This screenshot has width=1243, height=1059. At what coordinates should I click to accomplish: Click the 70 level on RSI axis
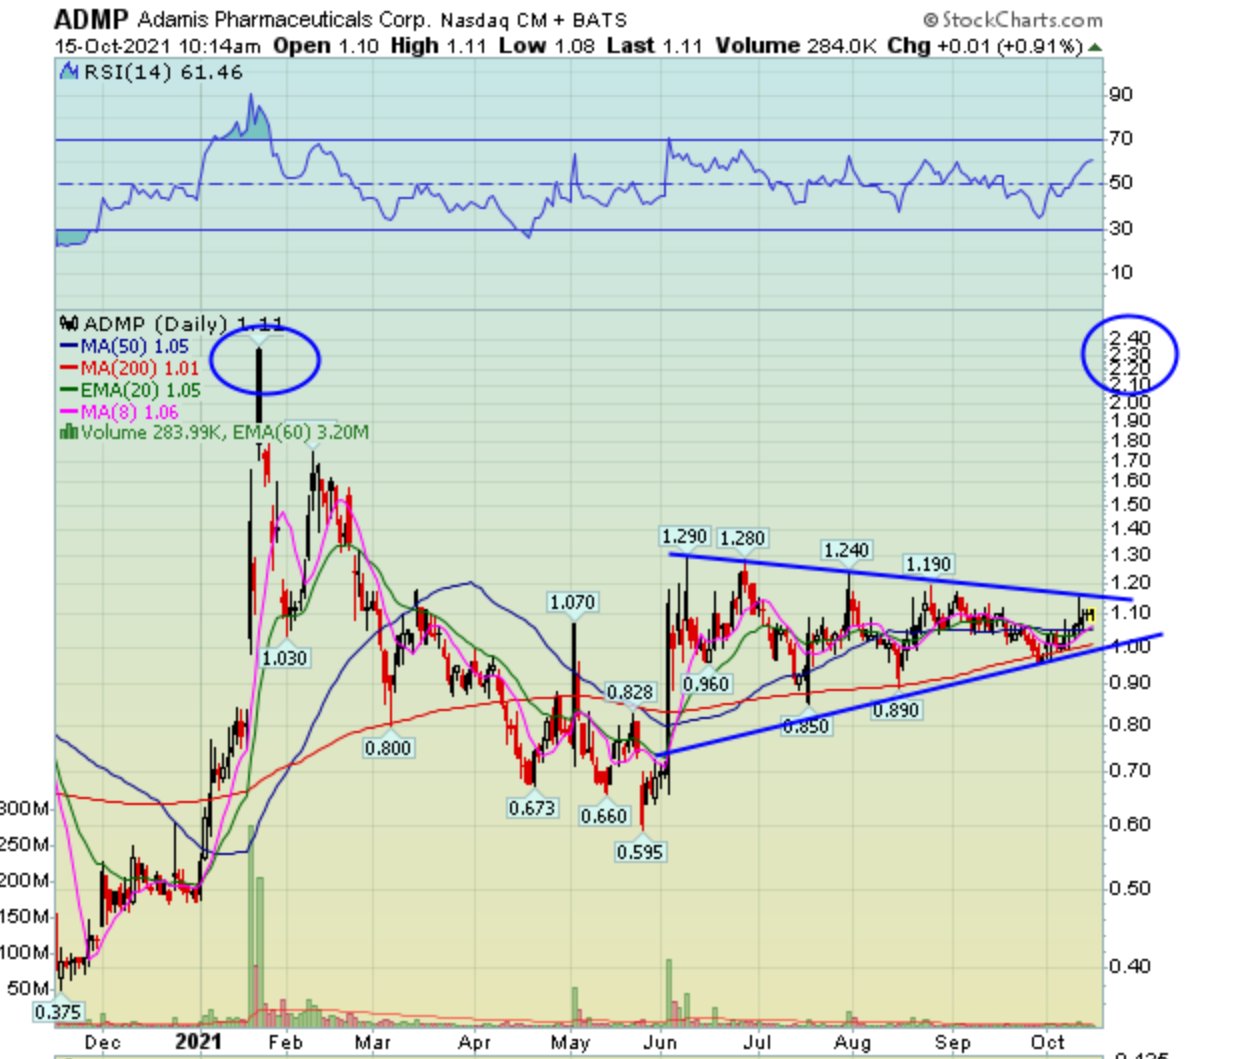(1121, 138)
